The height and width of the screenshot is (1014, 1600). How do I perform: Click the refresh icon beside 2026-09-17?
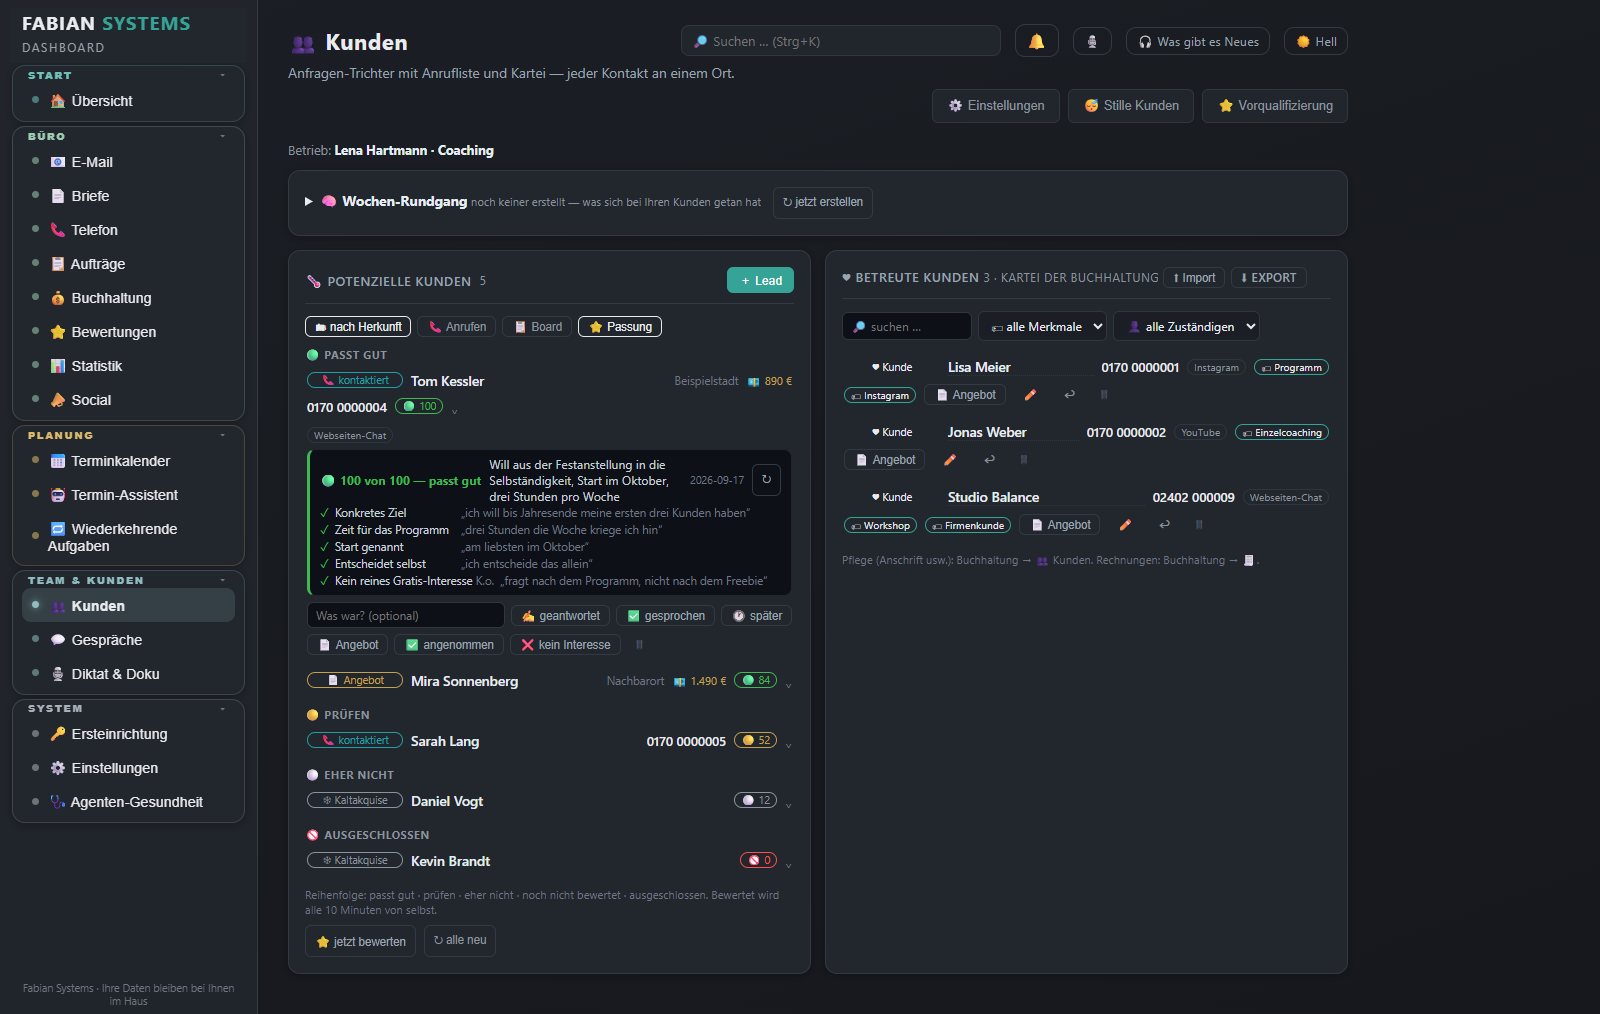[x=766, y=480]
